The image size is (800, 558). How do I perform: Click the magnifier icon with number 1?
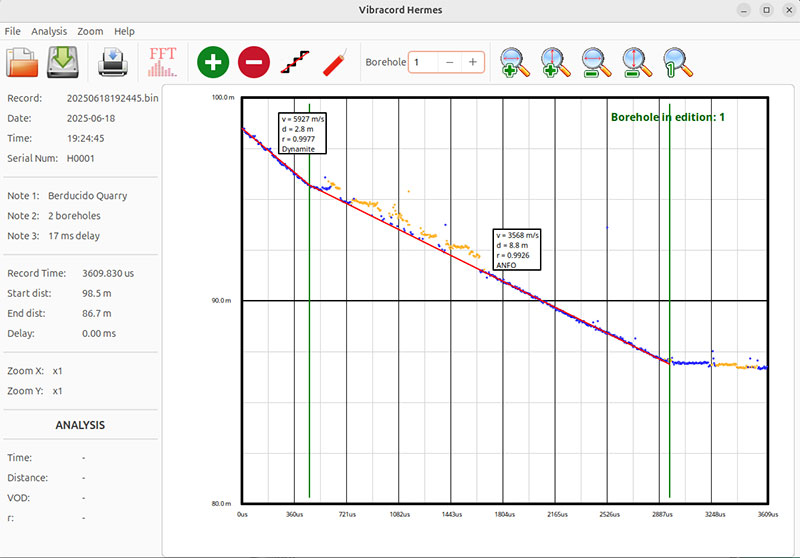pos(677,63)
